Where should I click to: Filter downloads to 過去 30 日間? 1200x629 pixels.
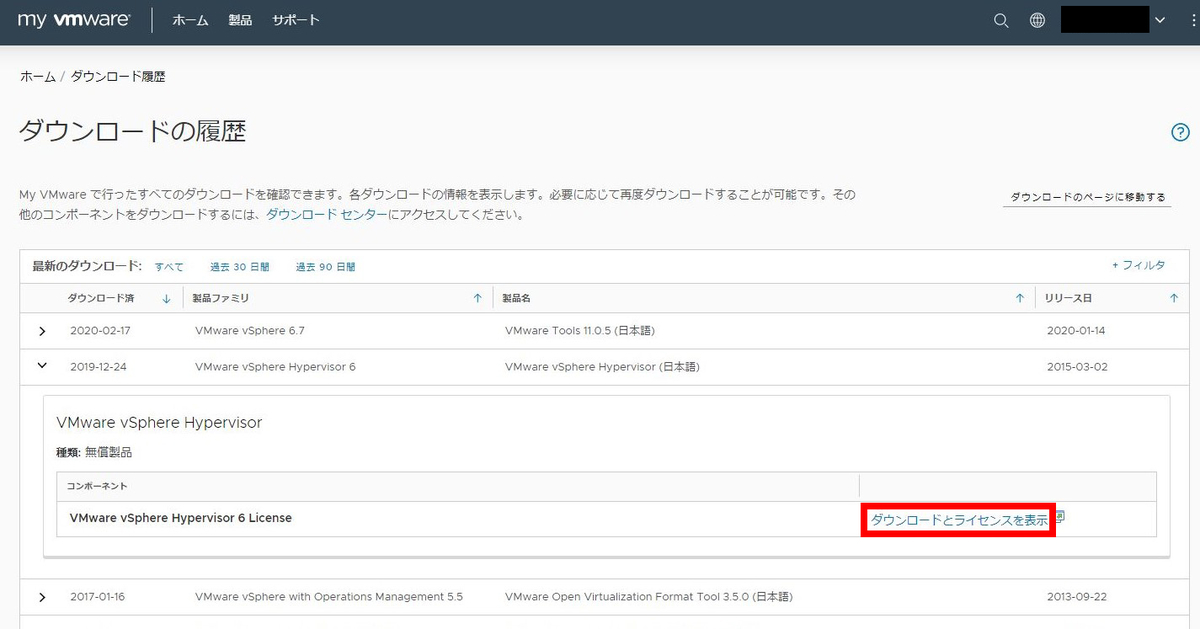click(x=239, y=267)
